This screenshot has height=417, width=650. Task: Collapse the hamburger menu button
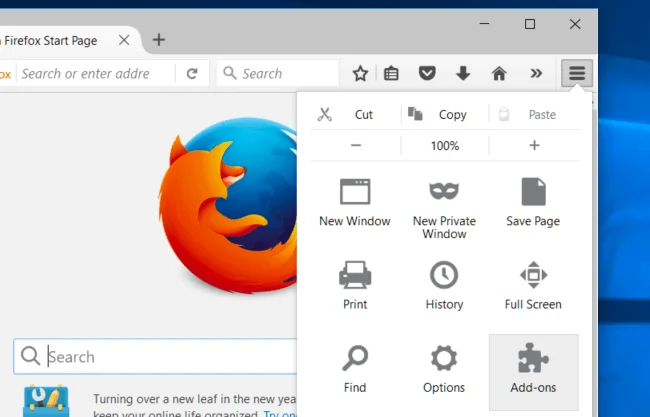tap(577, 73)
